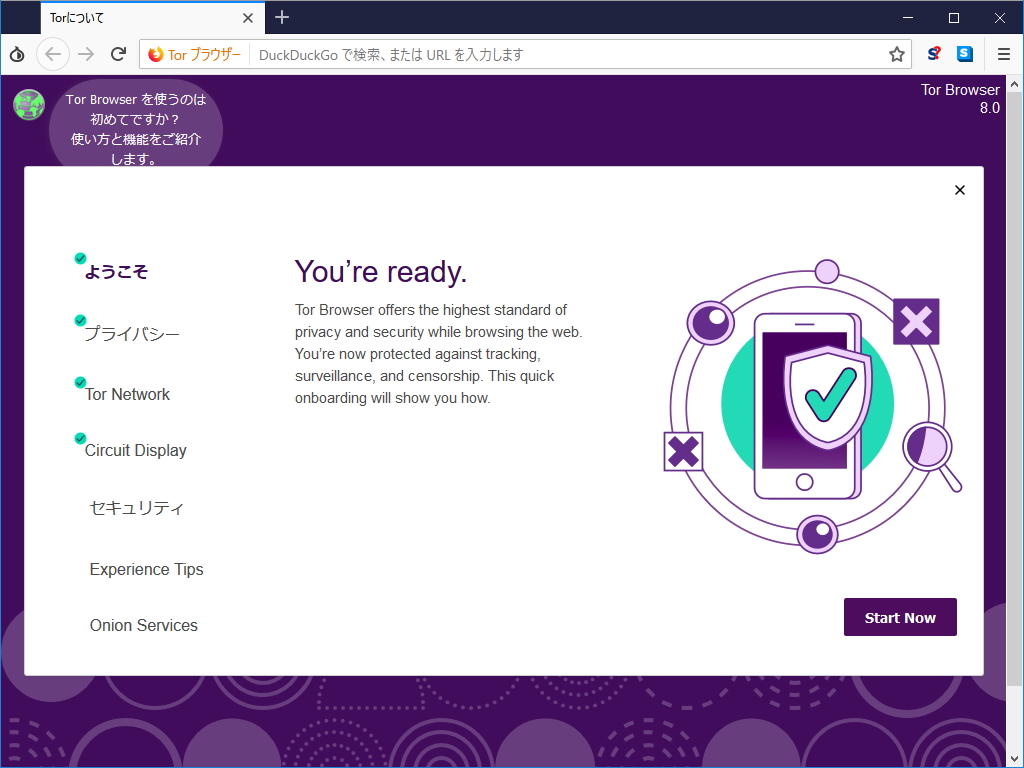Screen dimensions: 1024x768
Task: Bookmark this page with the star icon
Action: click(897, 54)
